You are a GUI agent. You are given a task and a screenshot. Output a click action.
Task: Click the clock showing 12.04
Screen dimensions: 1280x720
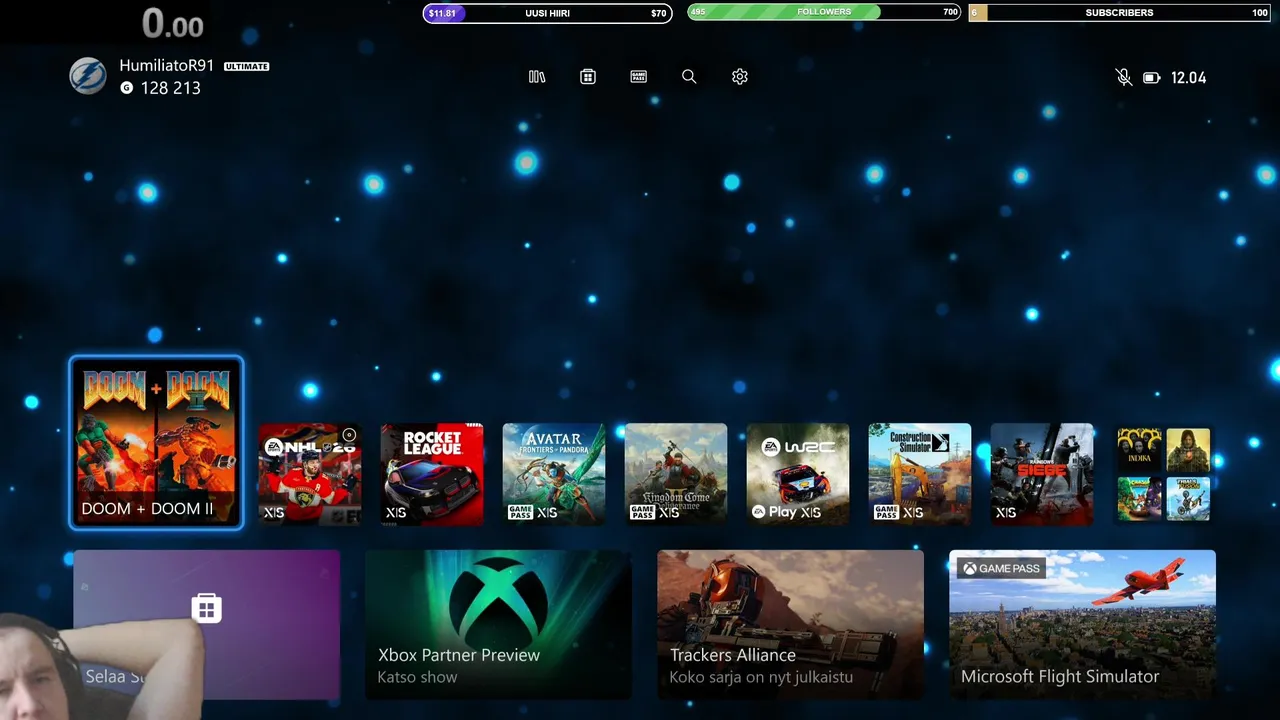click(x=1188, y=78)
